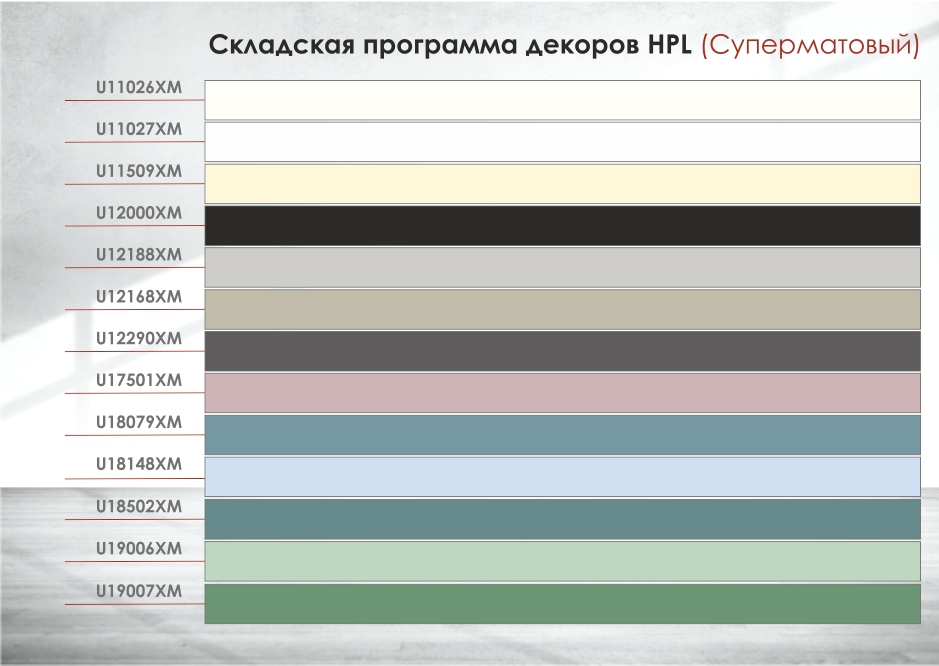Image resolution: width=939 pixels, height=666 pixels.
Task: Select the U12000XM code label
Action: coord(137,214)
